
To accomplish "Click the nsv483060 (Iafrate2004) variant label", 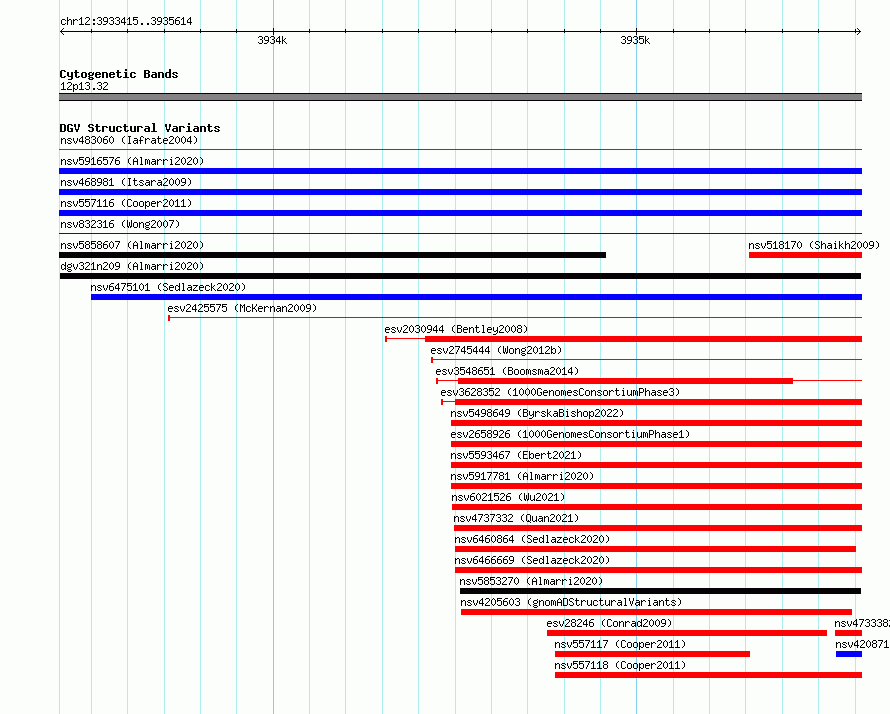I will [x=129, y=140].
